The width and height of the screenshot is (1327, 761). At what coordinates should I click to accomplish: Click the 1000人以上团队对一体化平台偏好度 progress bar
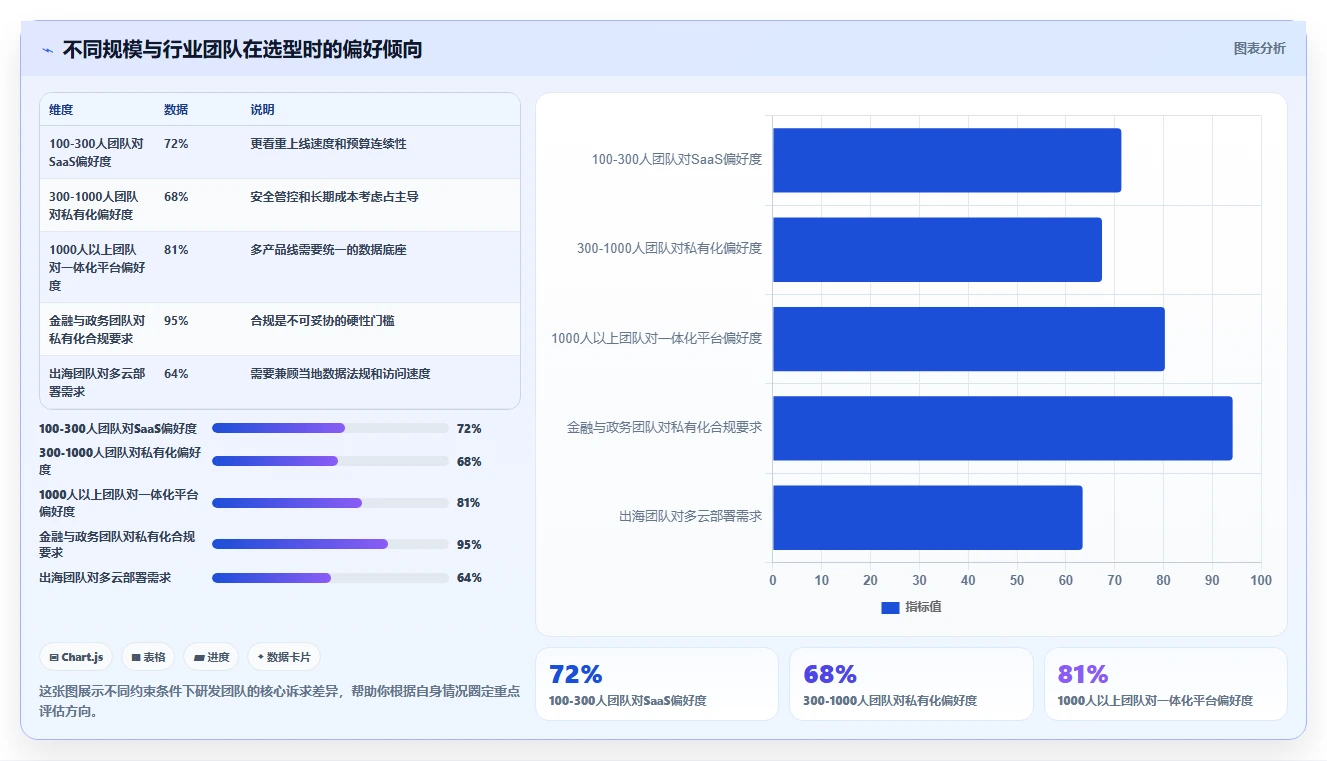pos(330,502)
